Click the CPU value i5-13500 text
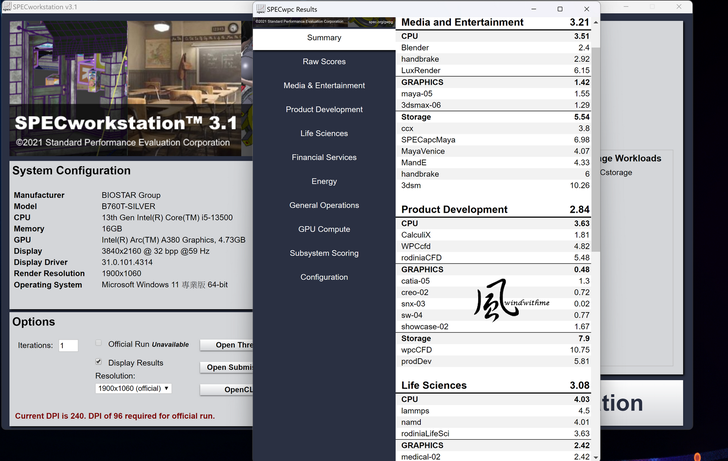 click(x=167, y=217)
